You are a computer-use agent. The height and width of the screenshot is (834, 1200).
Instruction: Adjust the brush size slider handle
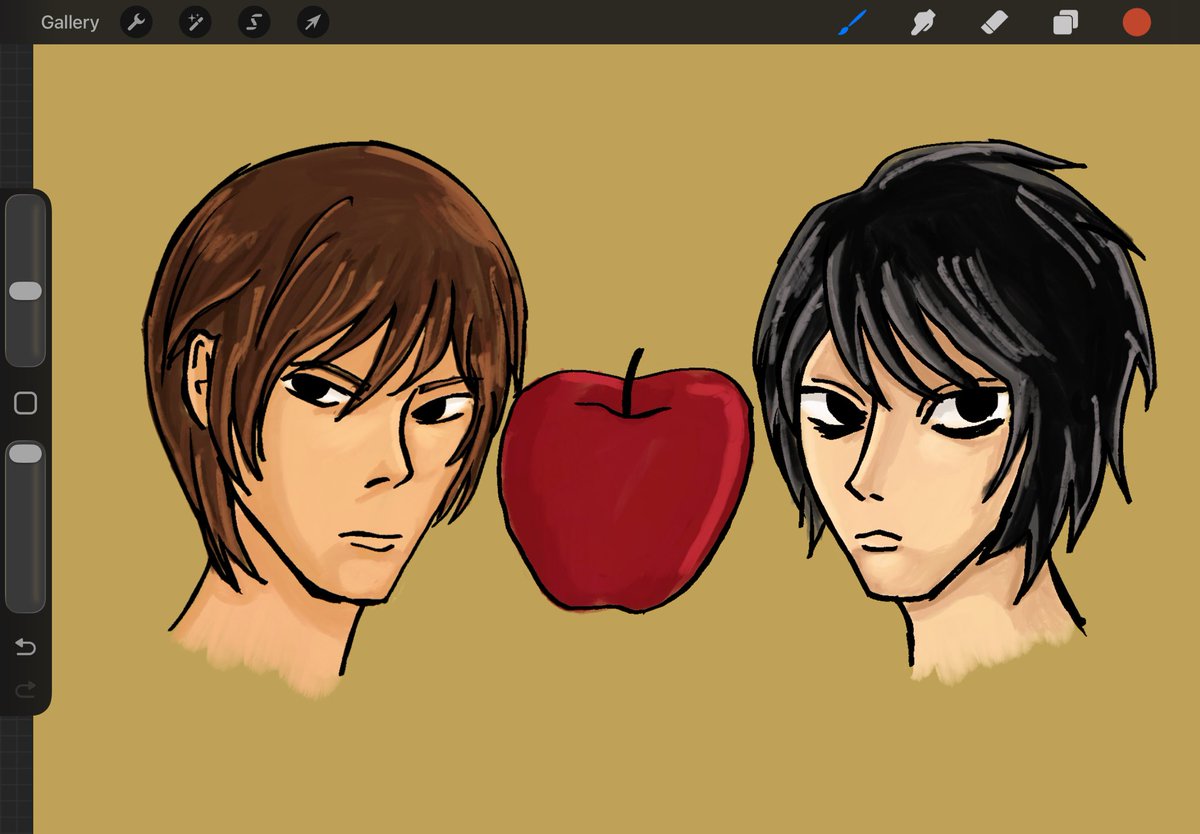point(25,291)
